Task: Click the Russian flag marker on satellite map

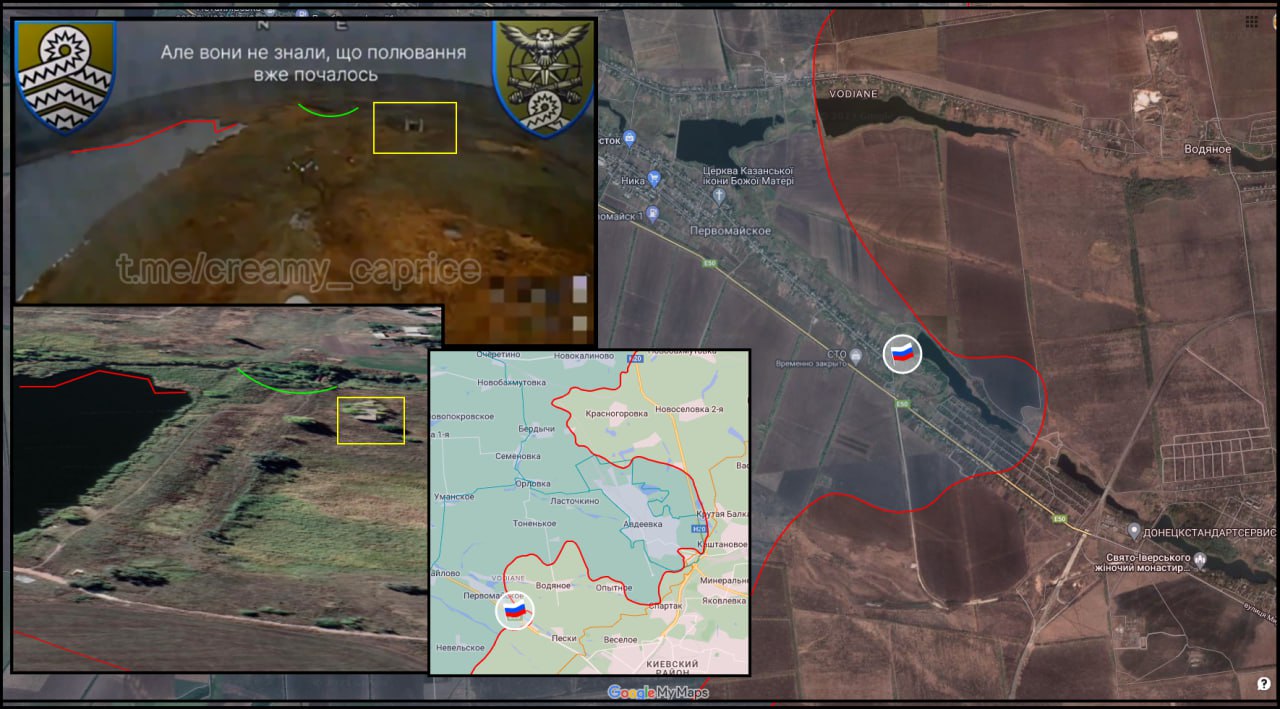Action: (902, 354)
